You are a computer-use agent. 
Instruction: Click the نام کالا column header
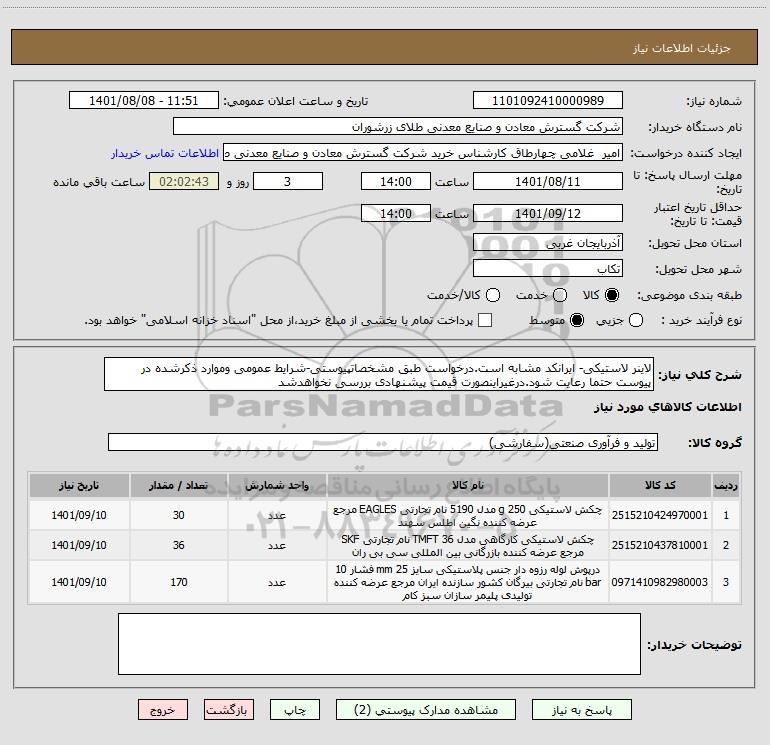468,485
